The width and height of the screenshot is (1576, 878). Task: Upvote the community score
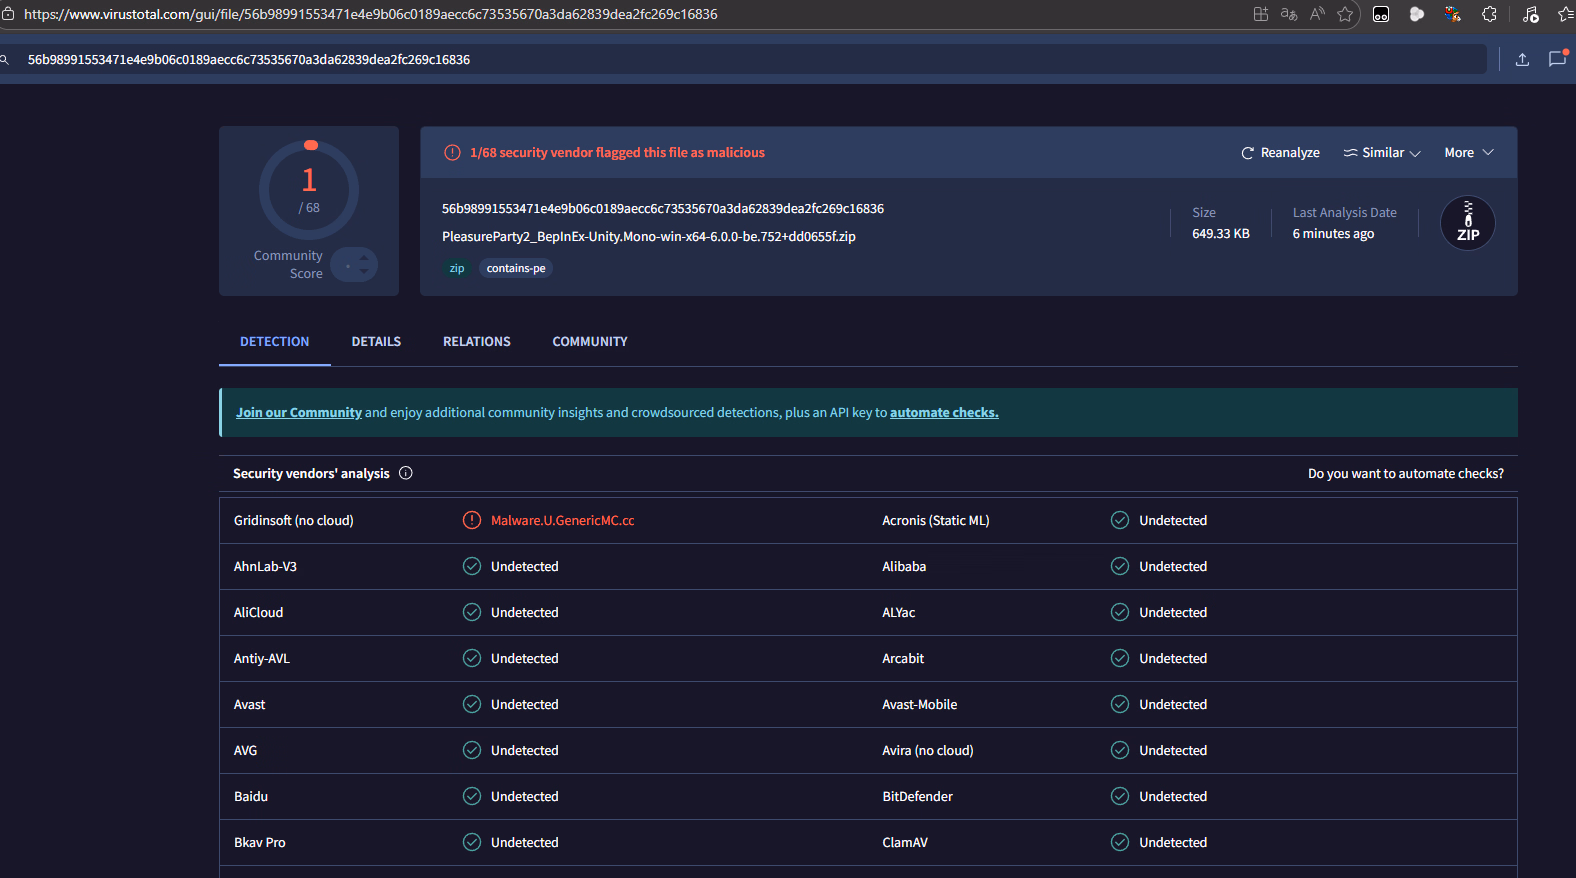[x=364, y=258]
